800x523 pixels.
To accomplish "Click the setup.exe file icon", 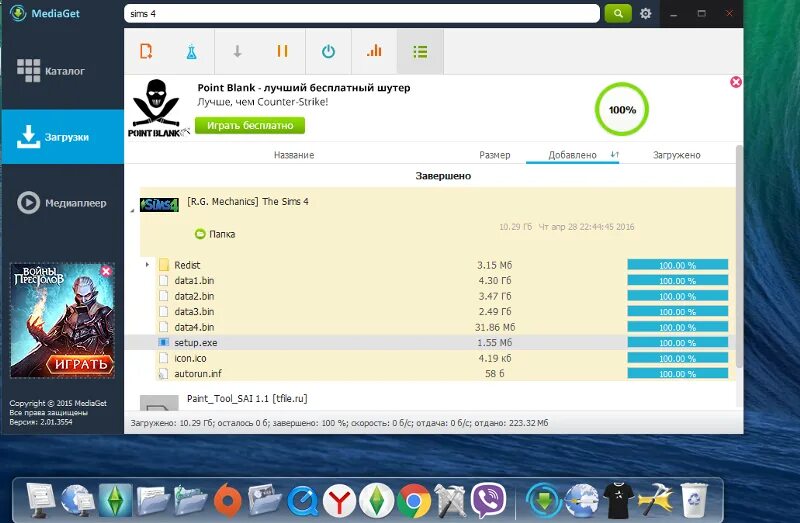I will (x=163, y=342).
